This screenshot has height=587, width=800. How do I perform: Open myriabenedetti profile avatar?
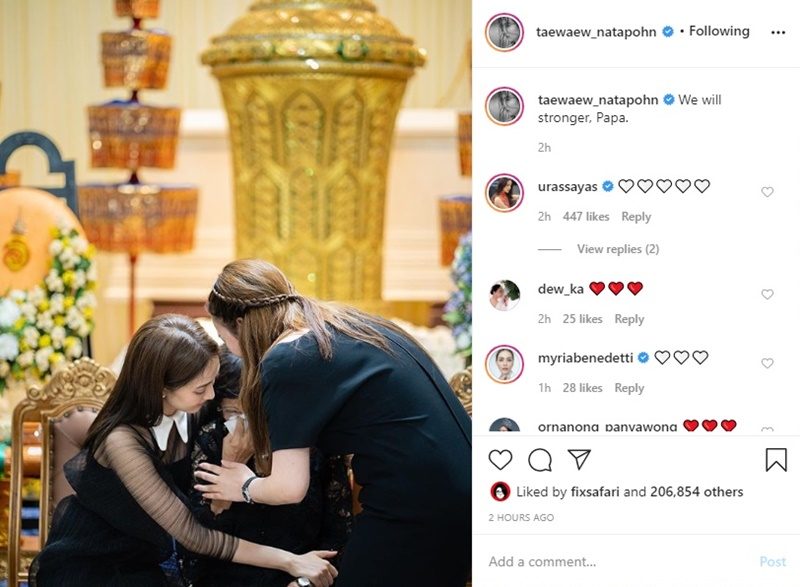click(504, 364)
